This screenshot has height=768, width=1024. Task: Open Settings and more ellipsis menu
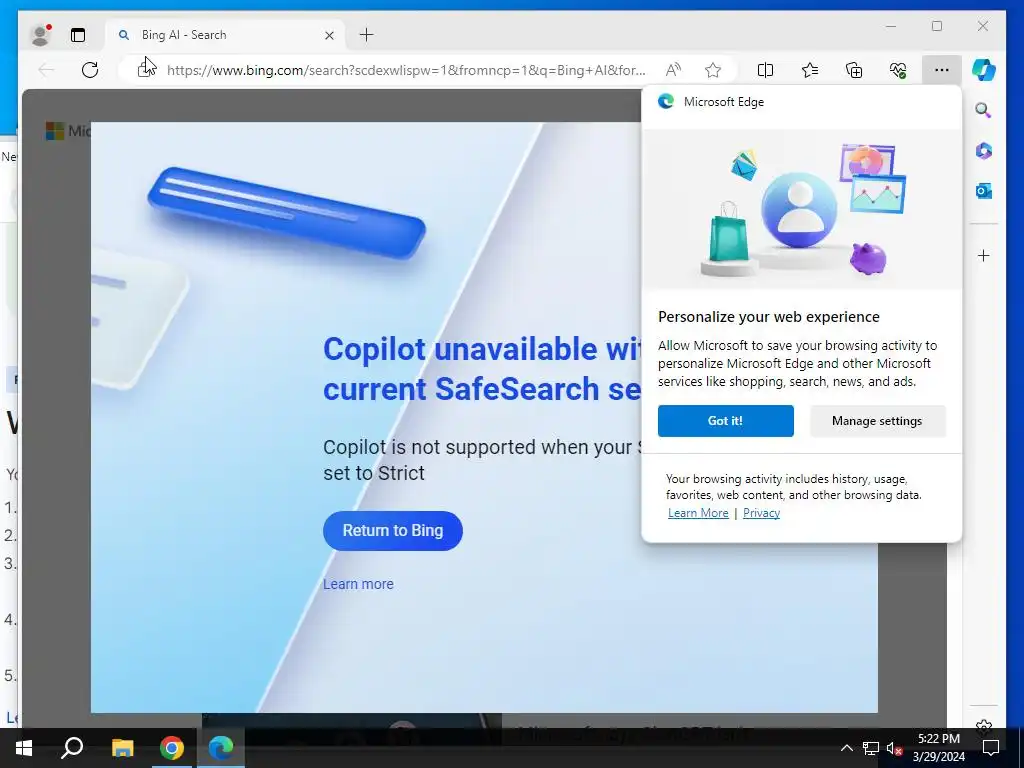[942, 70]
